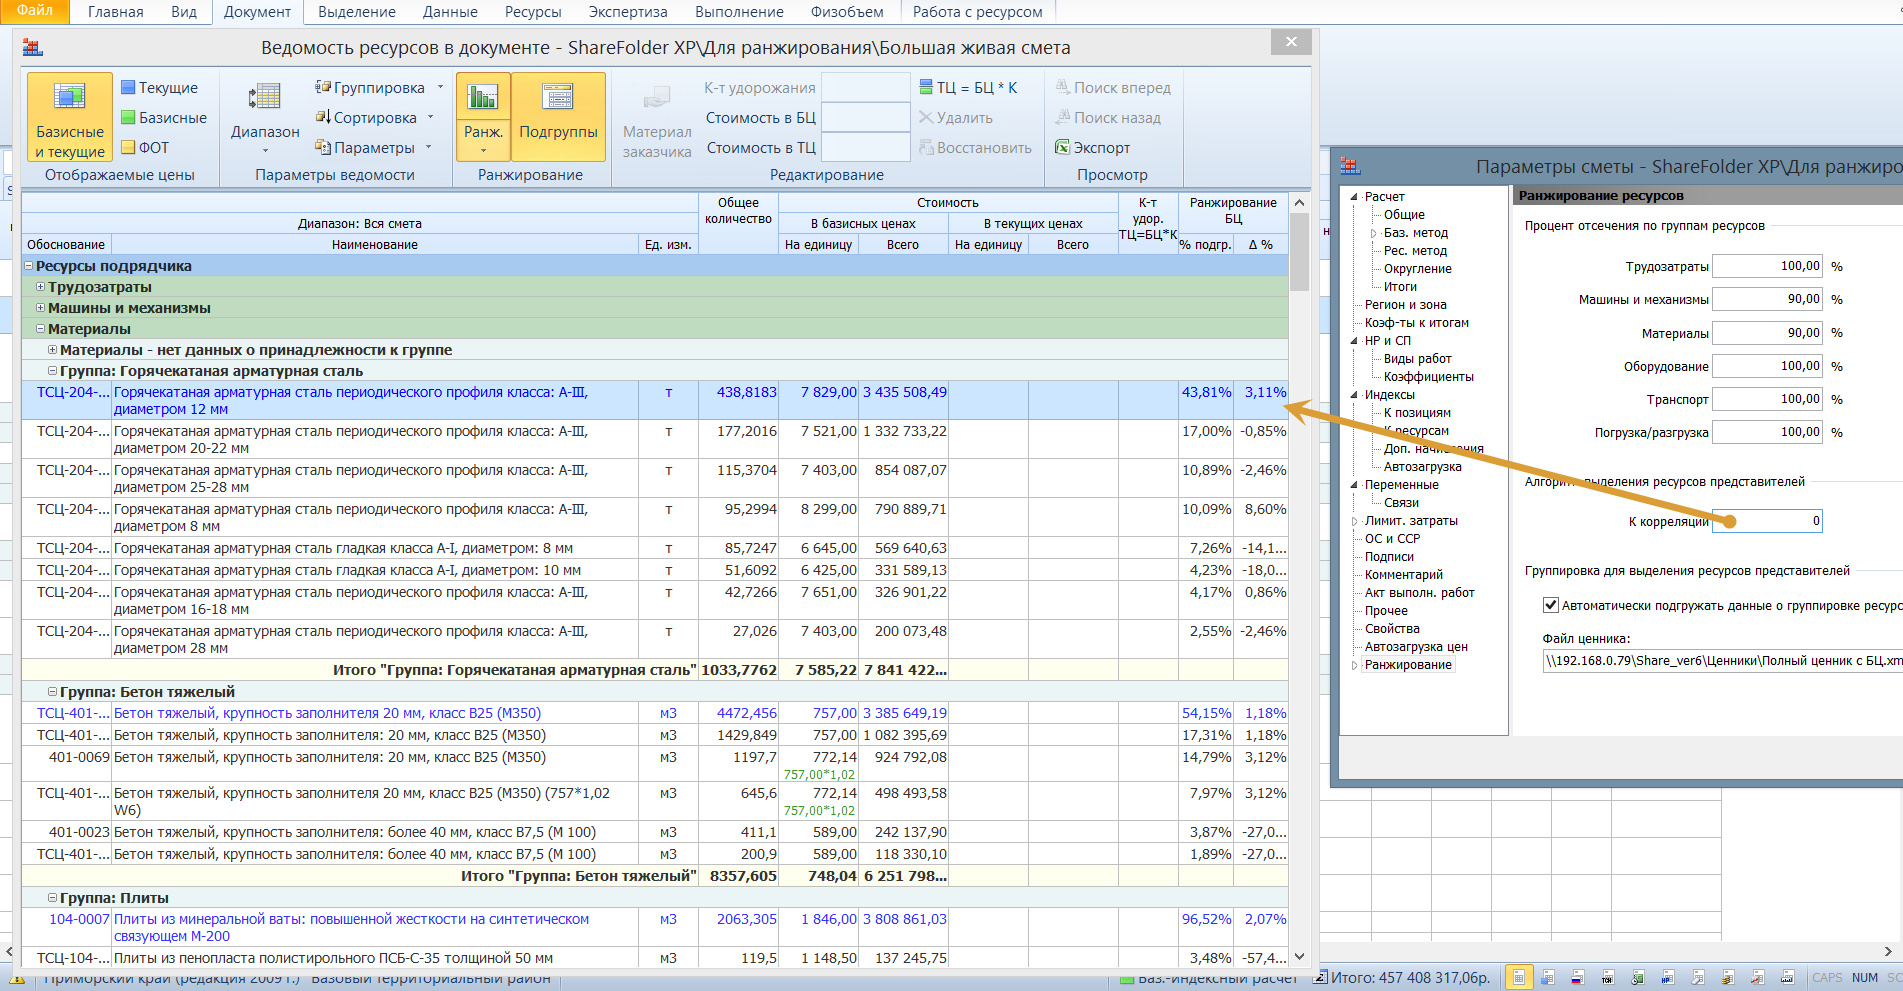The image size is (1903, 991).
Task: Select Округление in the parameters tree
Action: coord(1417,269)
